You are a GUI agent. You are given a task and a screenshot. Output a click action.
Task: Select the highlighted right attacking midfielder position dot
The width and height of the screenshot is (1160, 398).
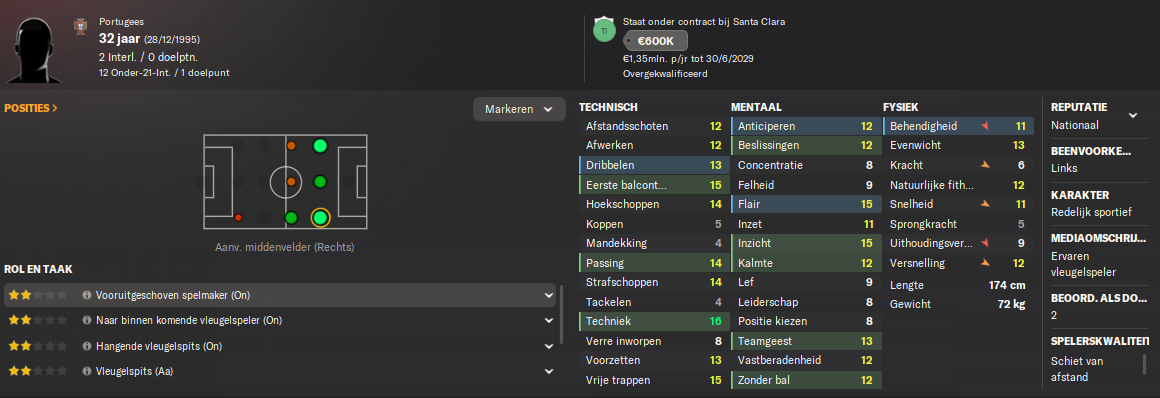[320, 217]
